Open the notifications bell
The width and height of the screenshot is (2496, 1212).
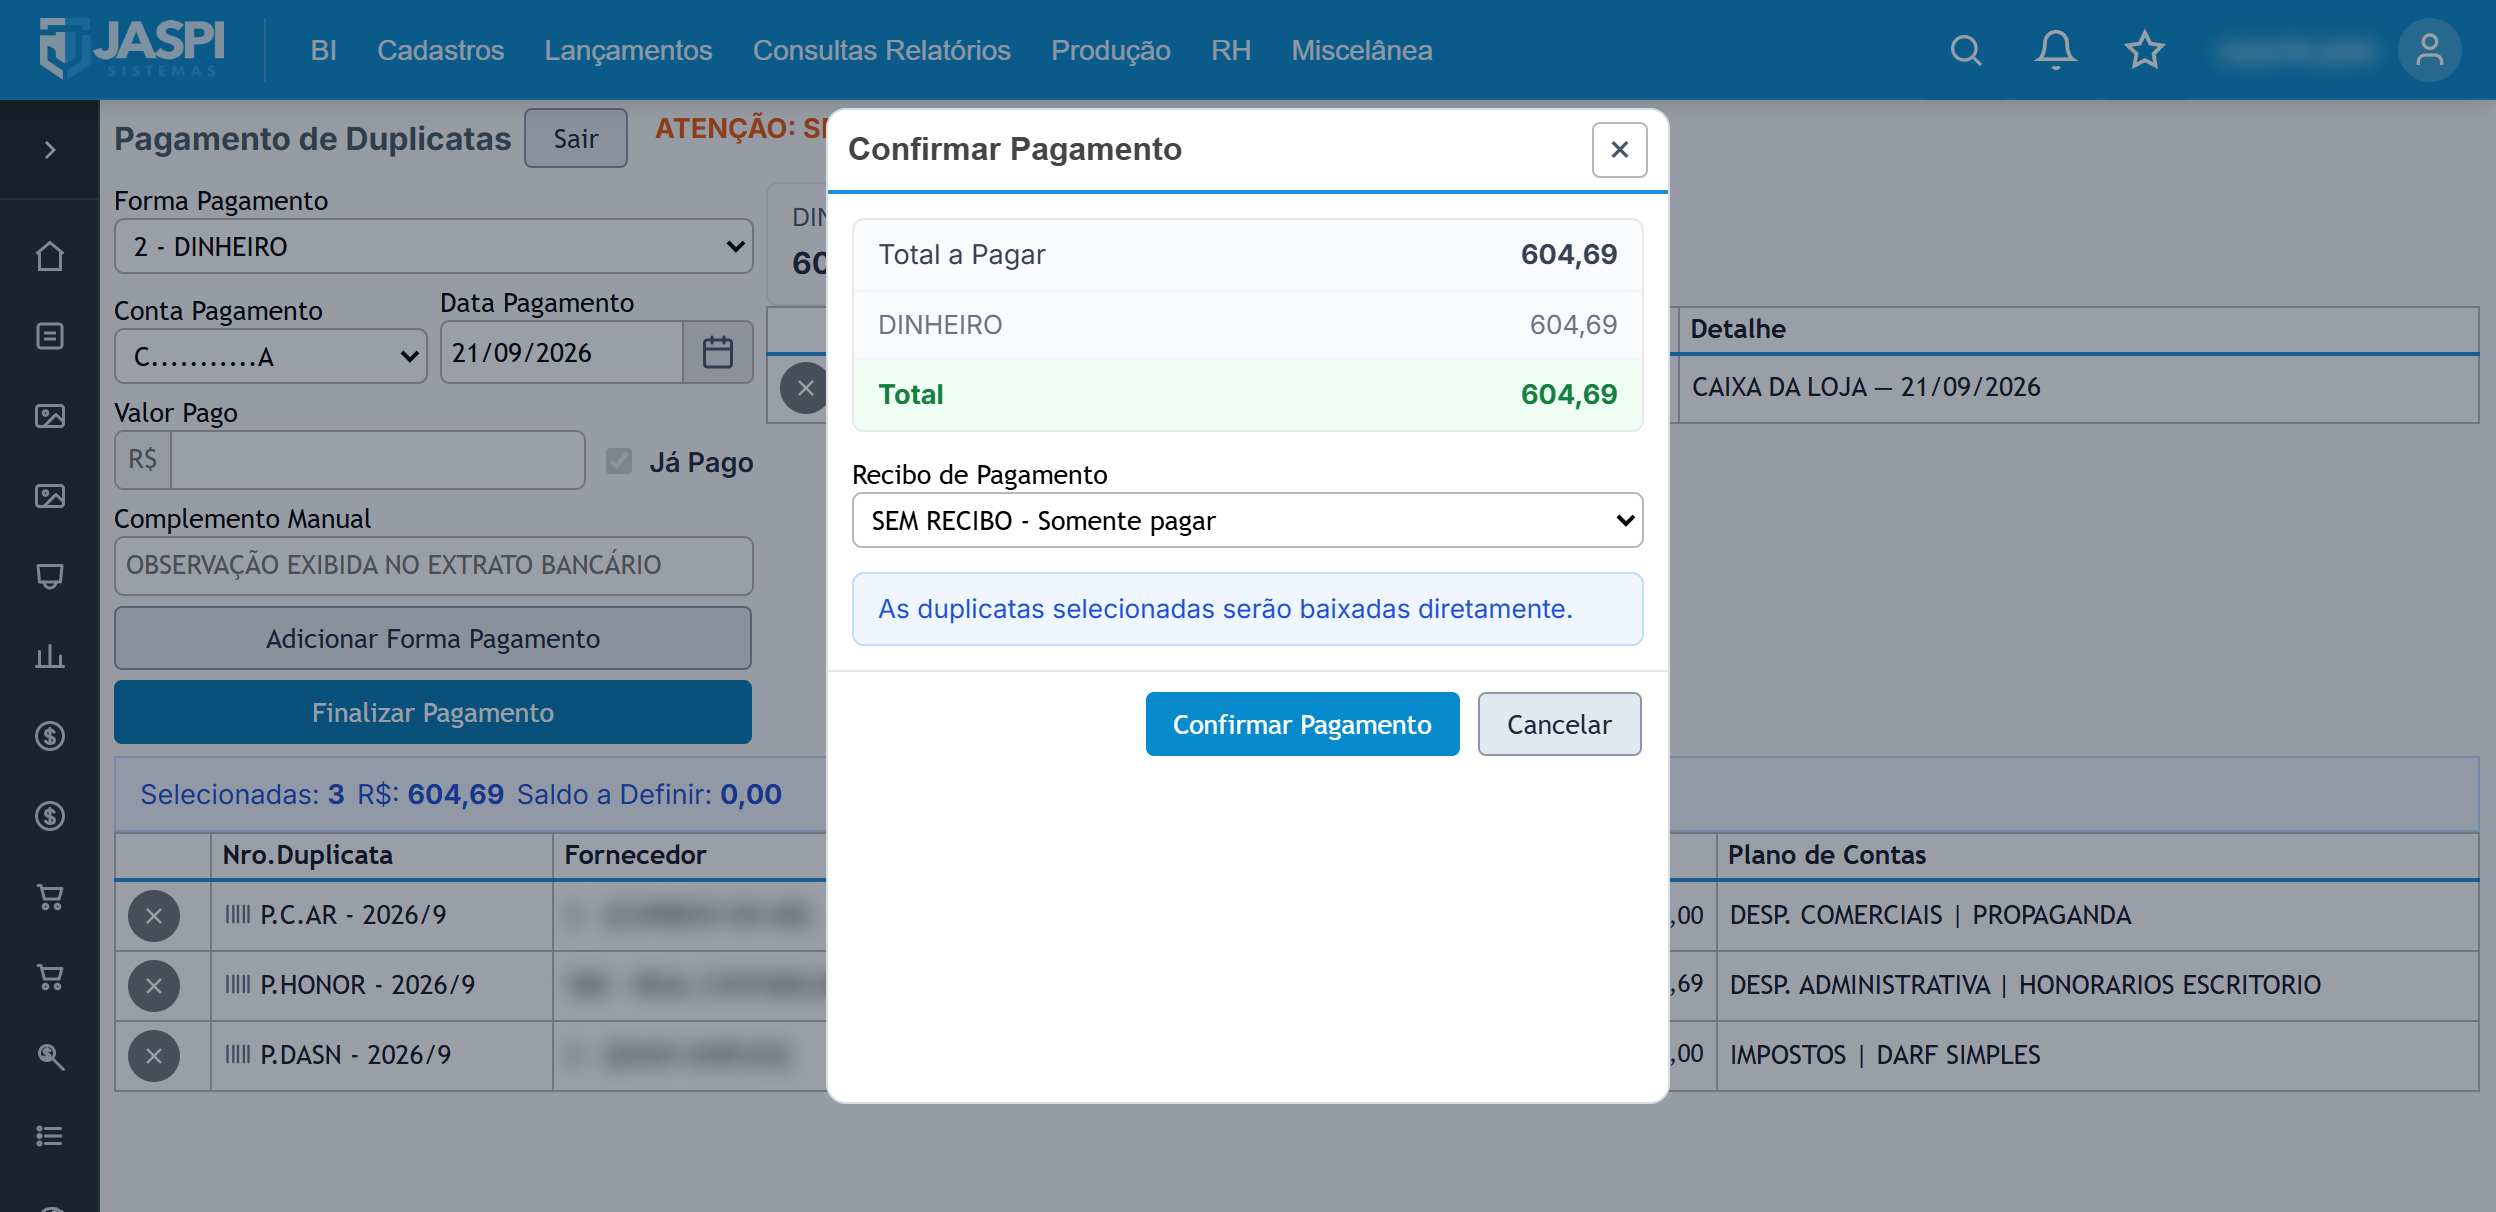click(2055, 50)
